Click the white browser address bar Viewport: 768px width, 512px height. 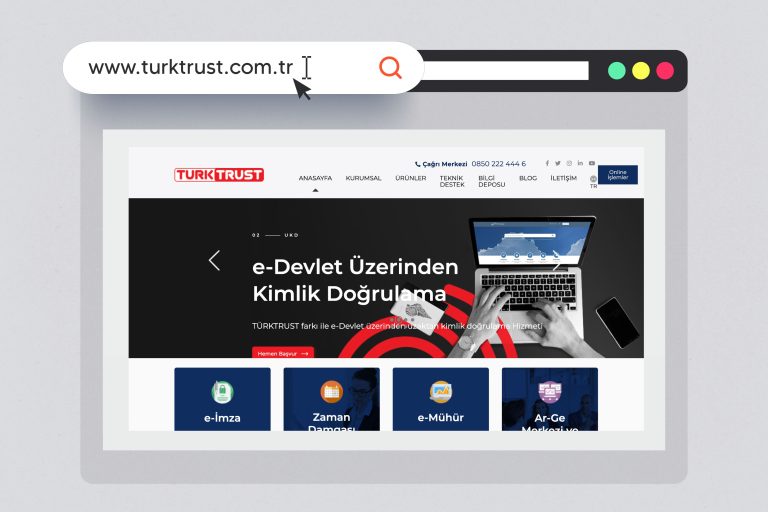(506, 71)
